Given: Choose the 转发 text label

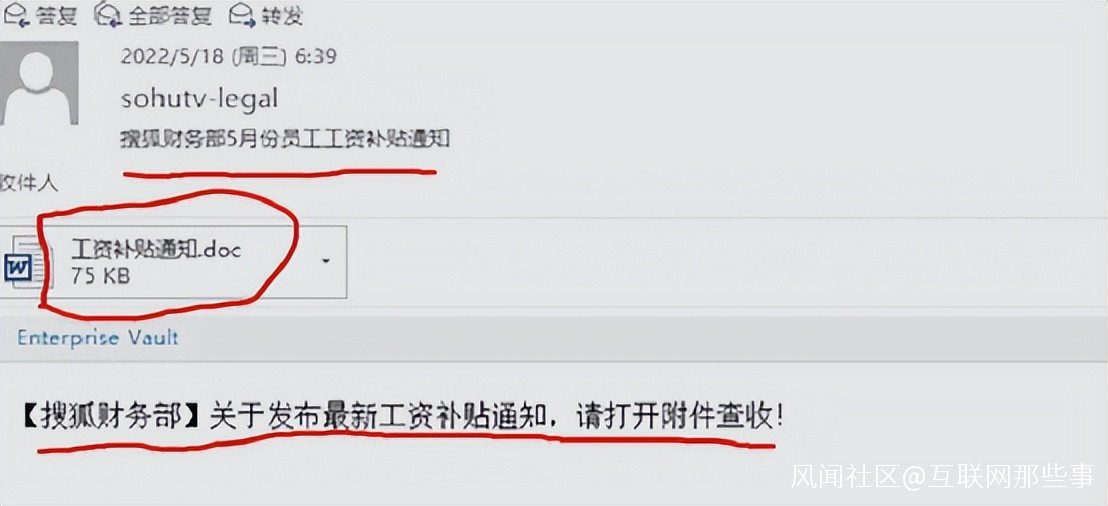Looking at the screenshot, I should tap(283, 16).
